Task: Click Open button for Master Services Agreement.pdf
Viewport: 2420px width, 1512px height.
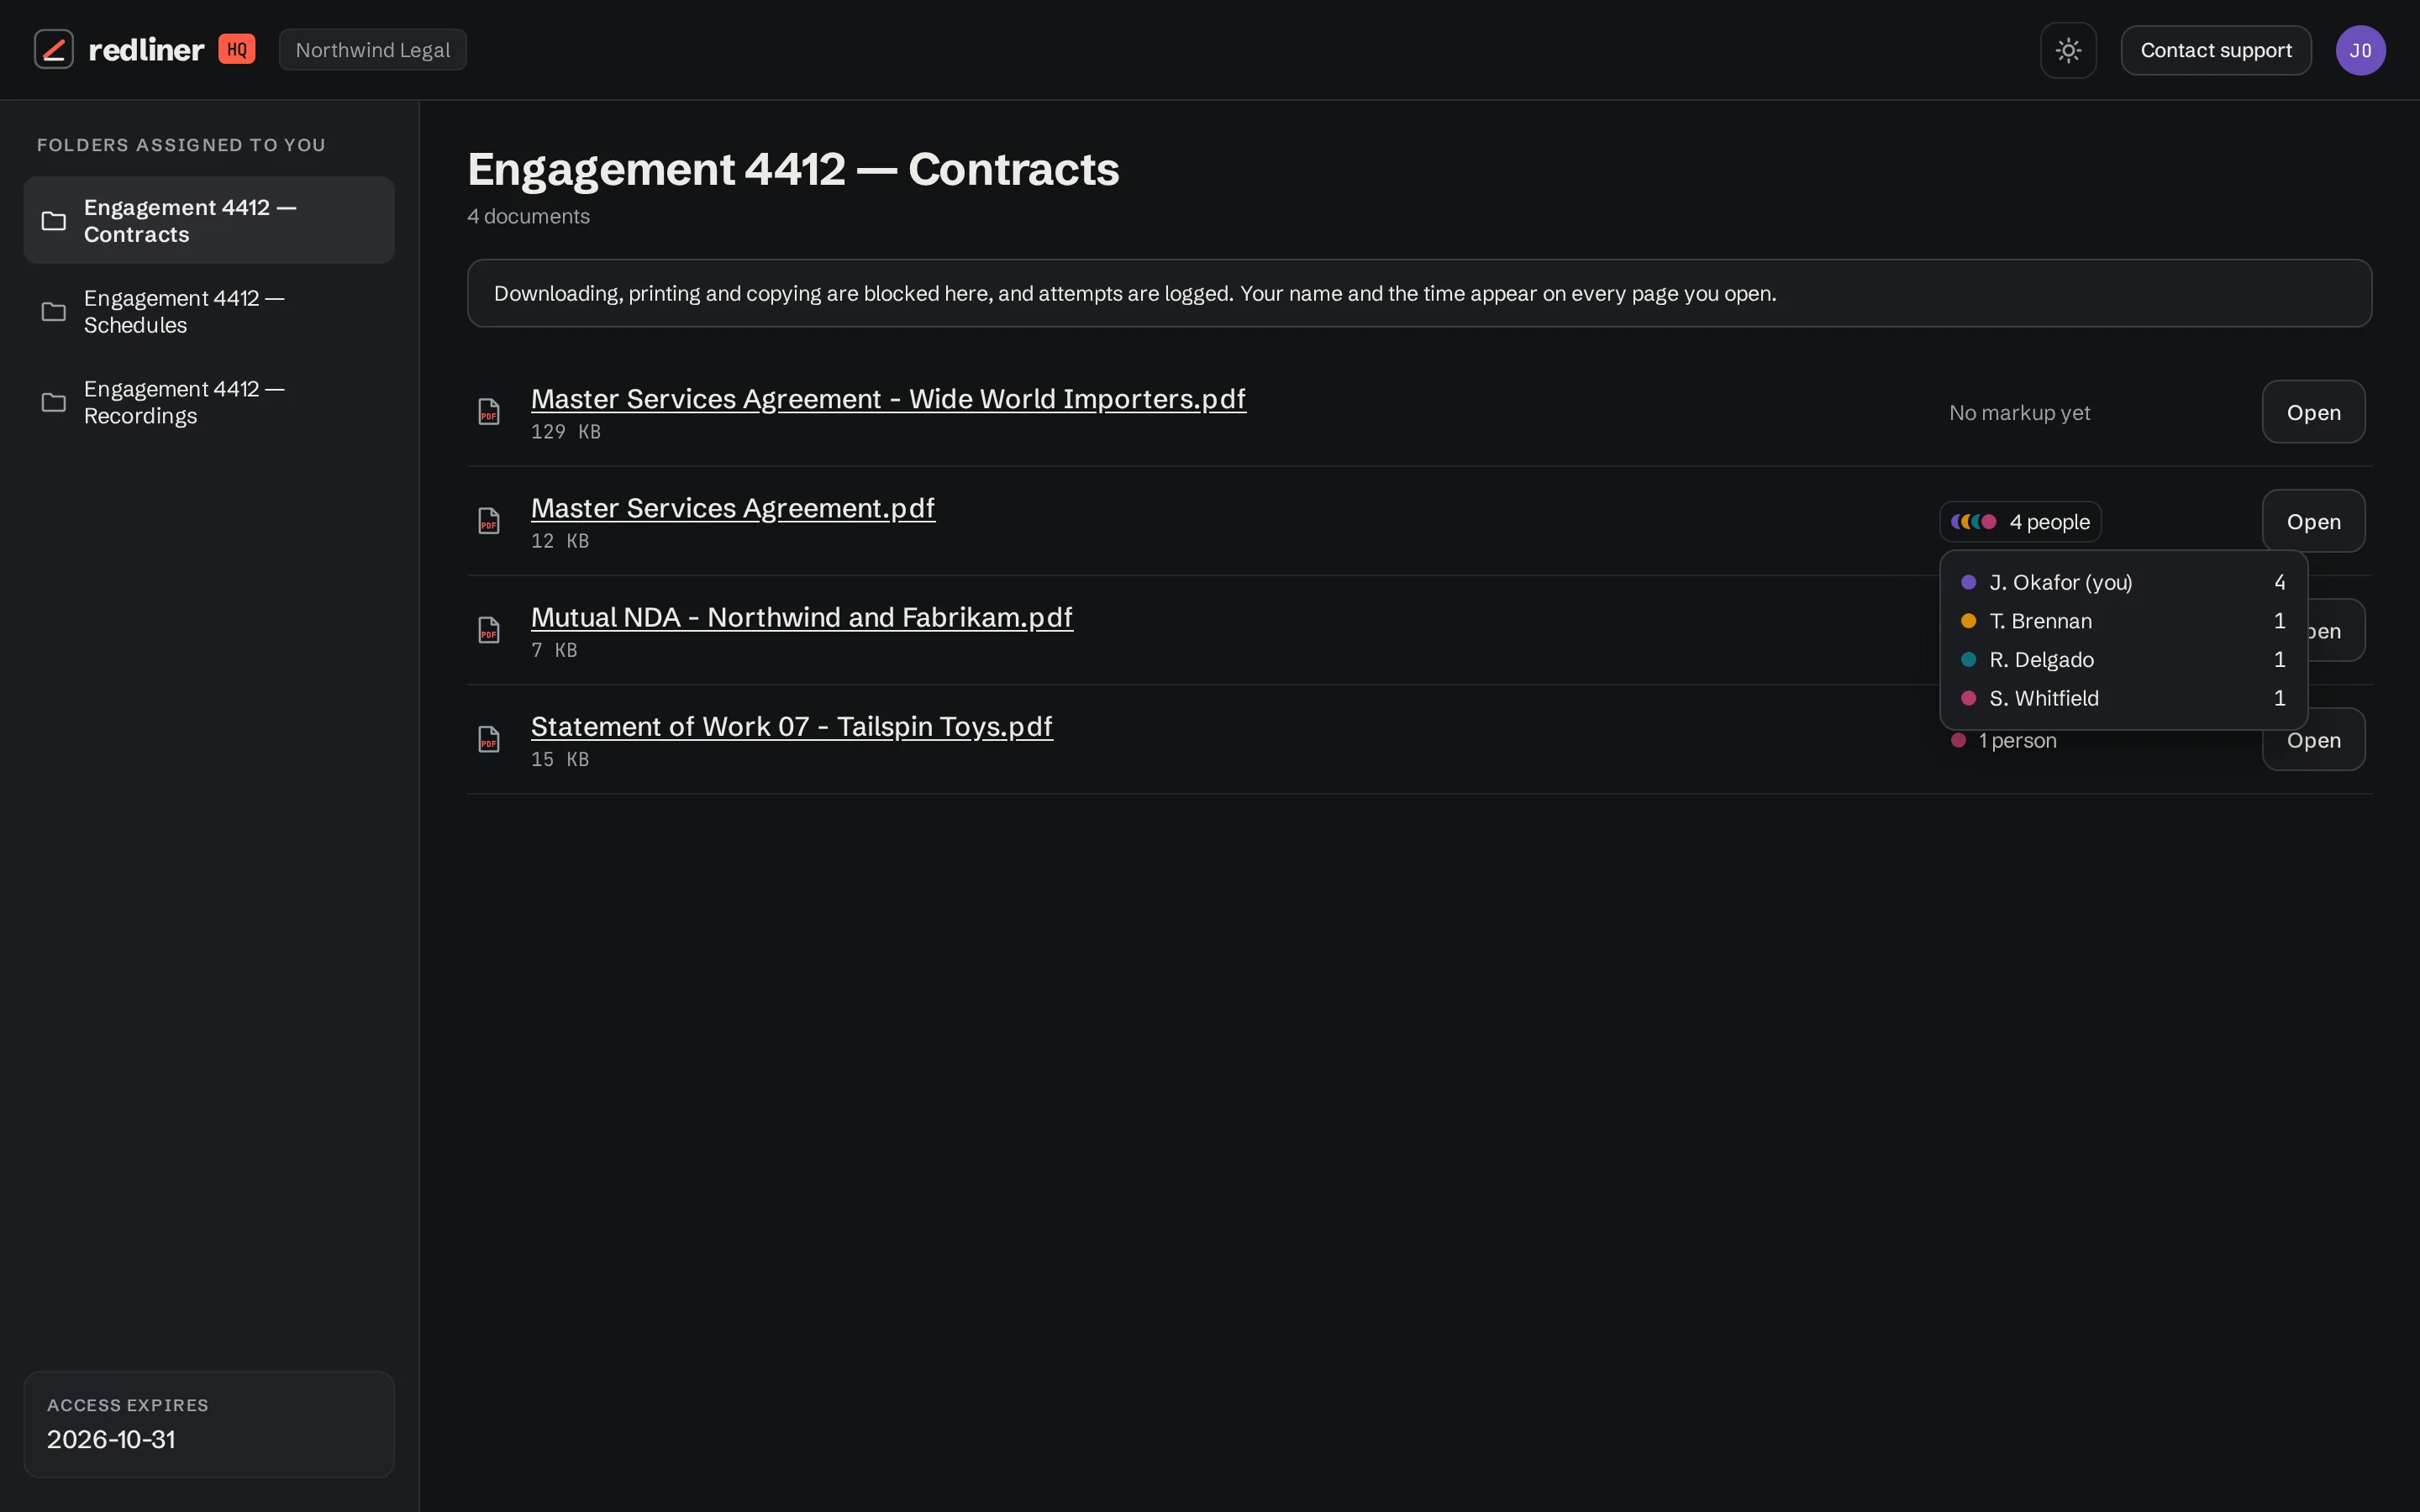Action: click(2313, 521)
